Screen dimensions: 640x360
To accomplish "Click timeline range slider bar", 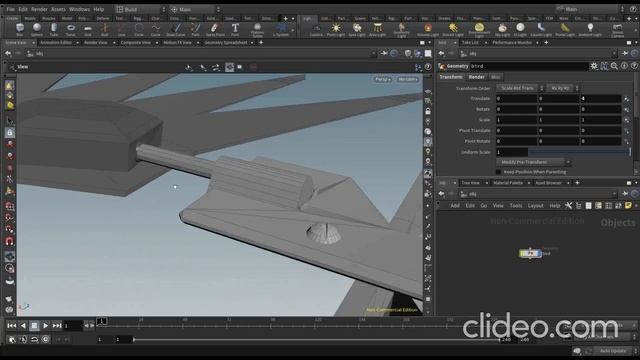I will pyautogui.click(x=316, y=340).
